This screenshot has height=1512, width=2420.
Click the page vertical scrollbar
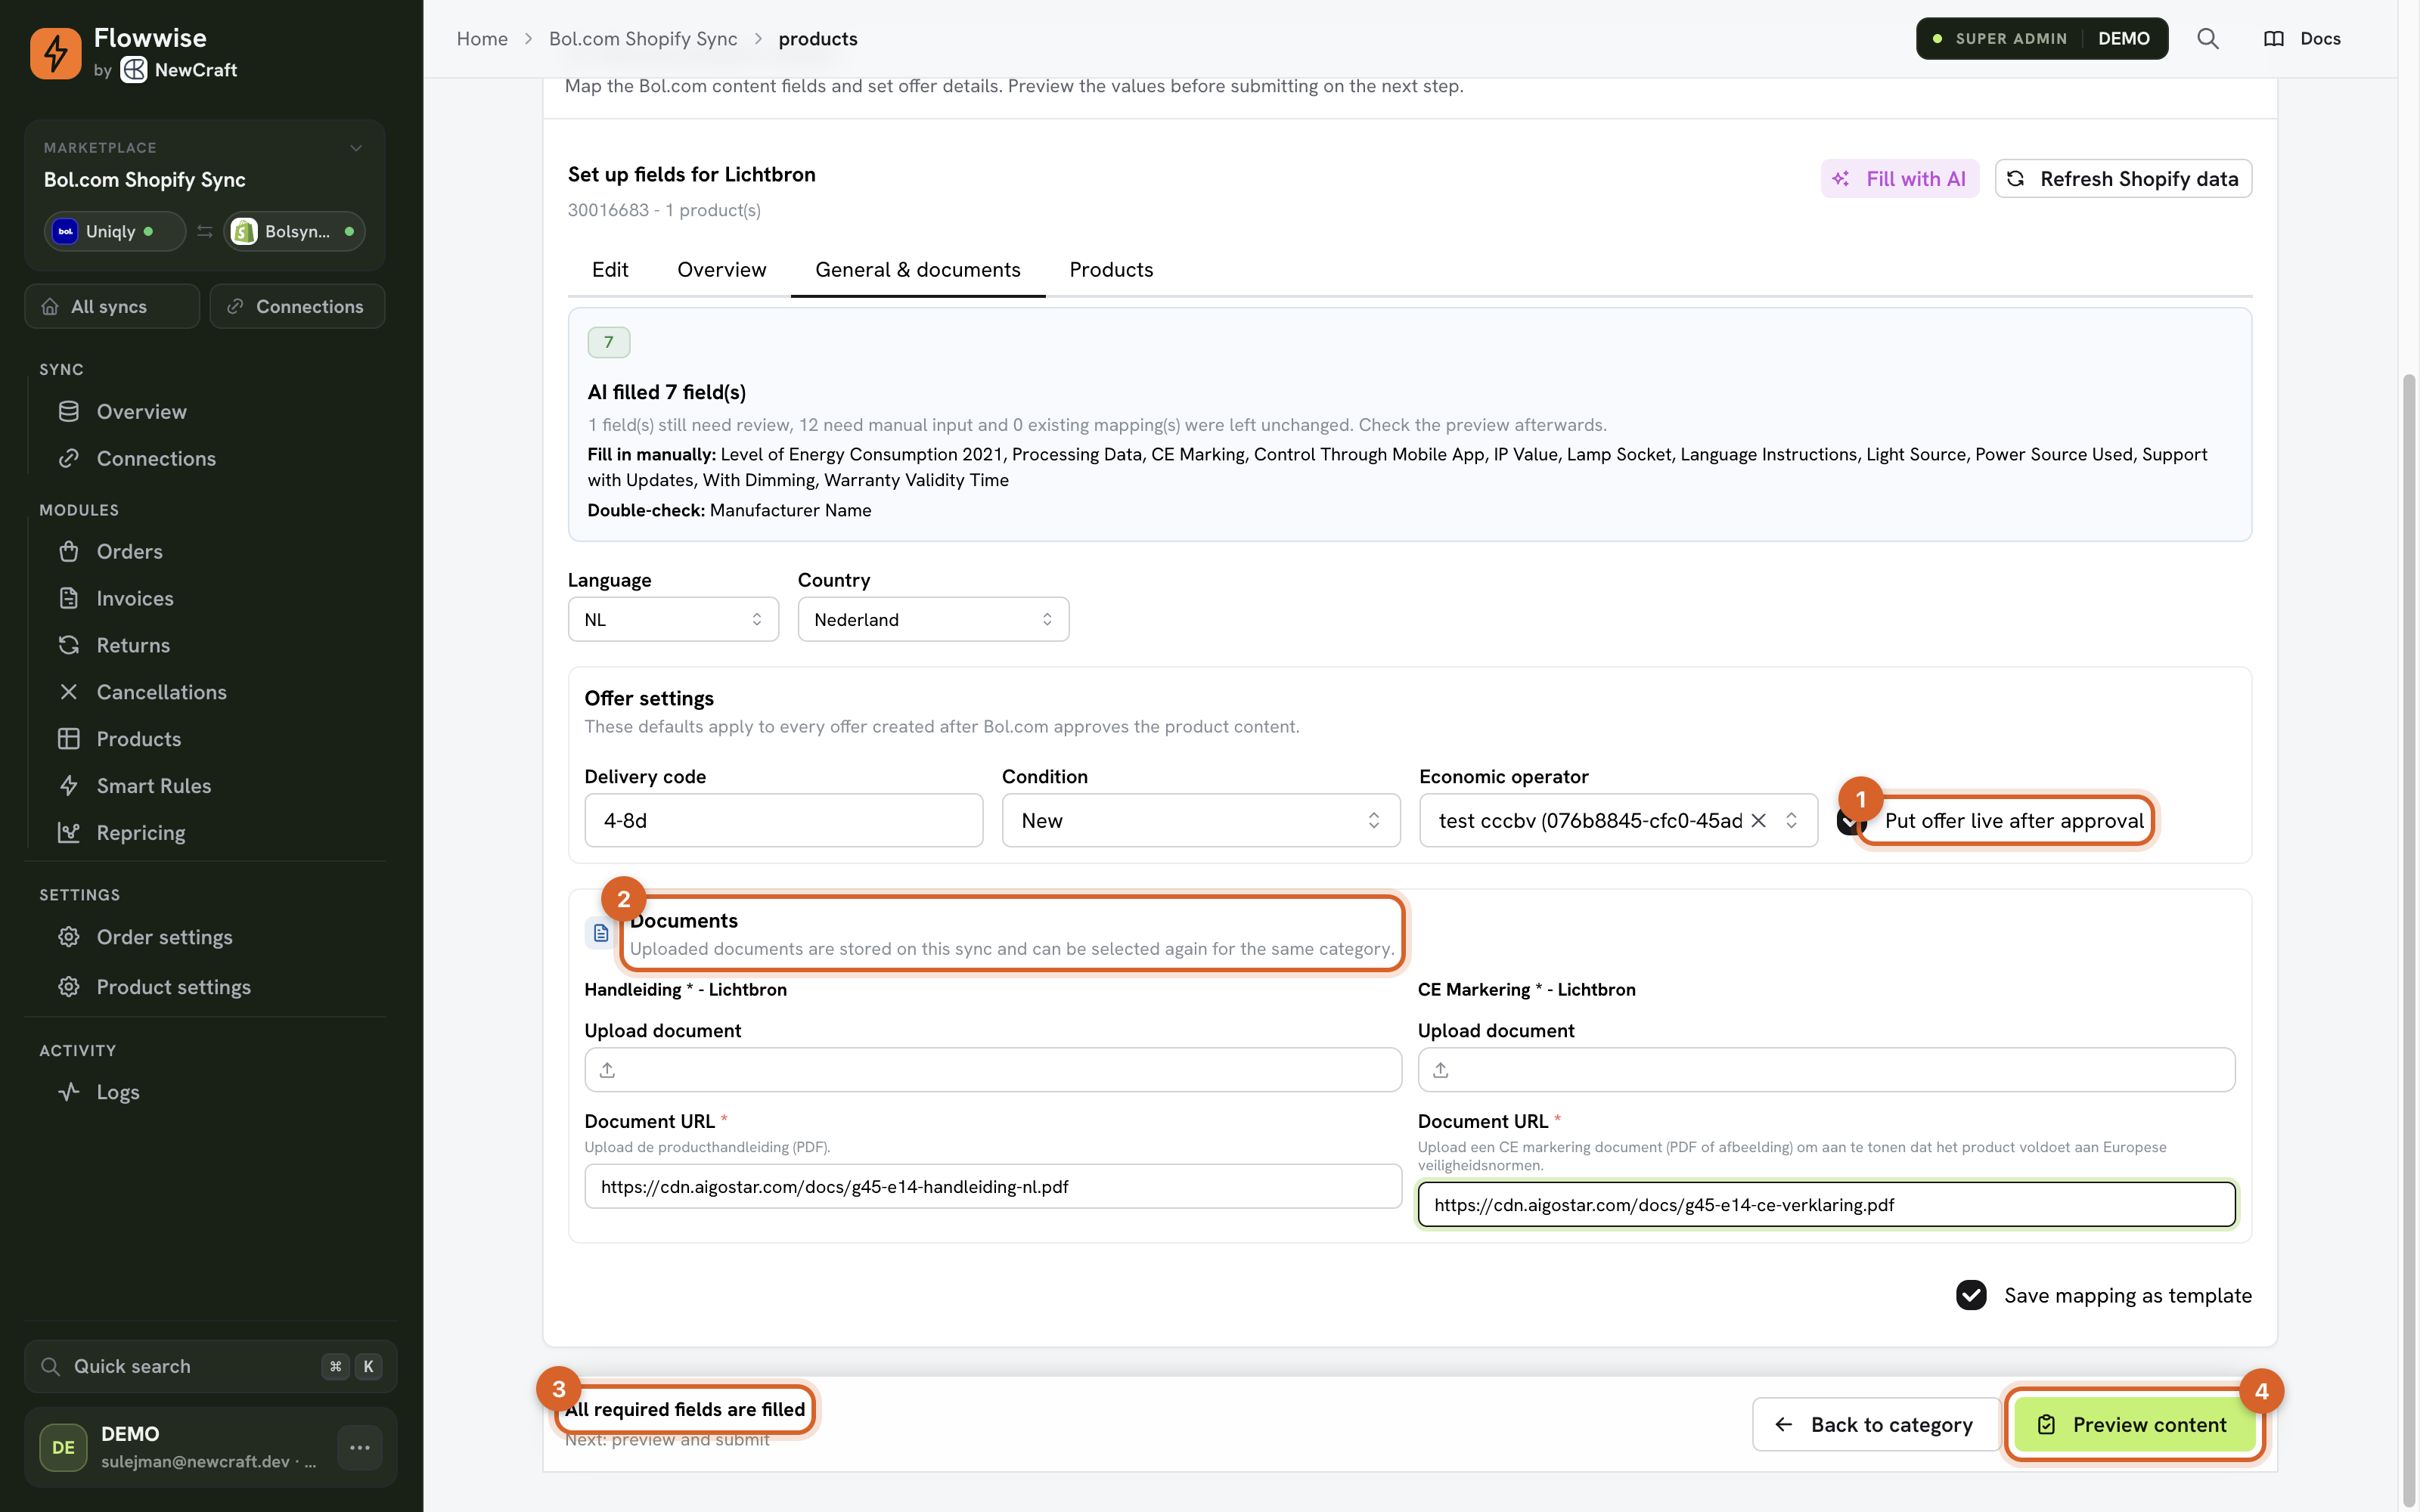pos(2409,940)
